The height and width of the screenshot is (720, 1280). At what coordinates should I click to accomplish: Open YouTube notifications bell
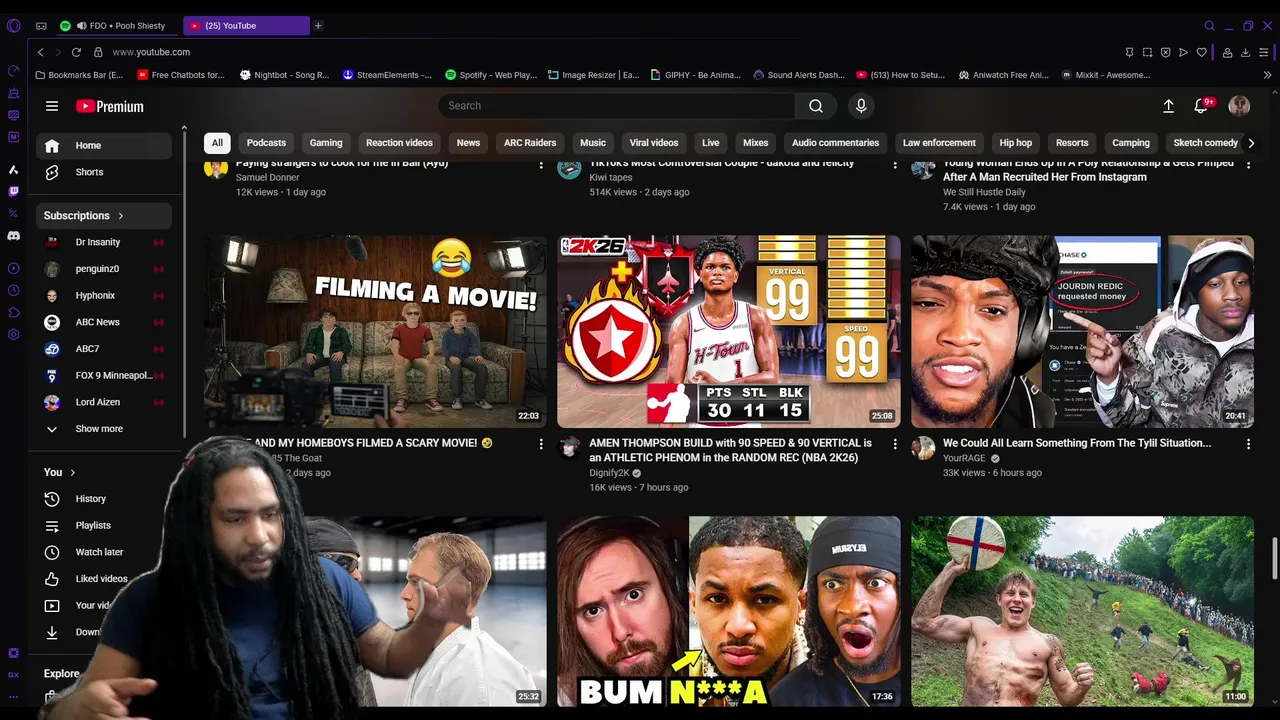coord(1202,106)
